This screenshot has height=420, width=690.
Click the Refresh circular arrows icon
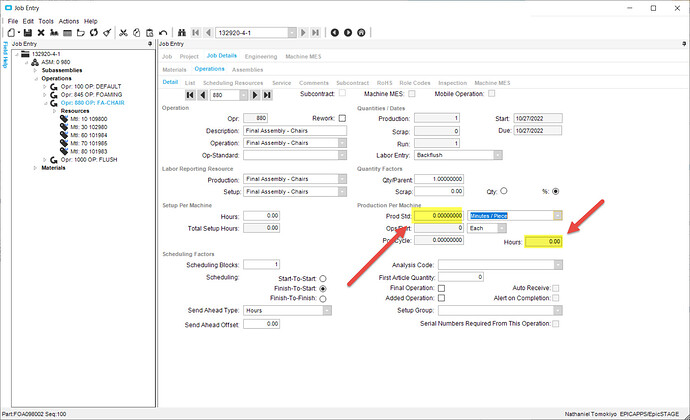pyautogui.click(x=94, y=33)
